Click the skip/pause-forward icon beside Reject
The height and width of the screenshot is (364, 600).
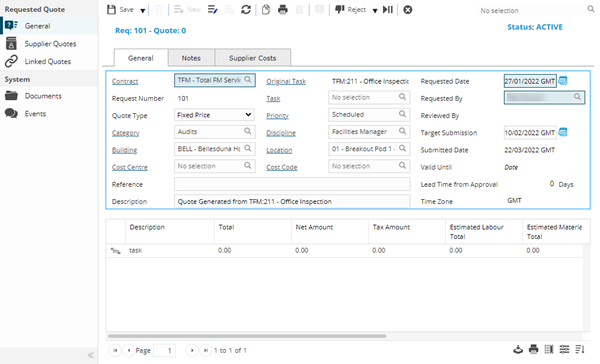pyautogui.click(x=388, y=10)
